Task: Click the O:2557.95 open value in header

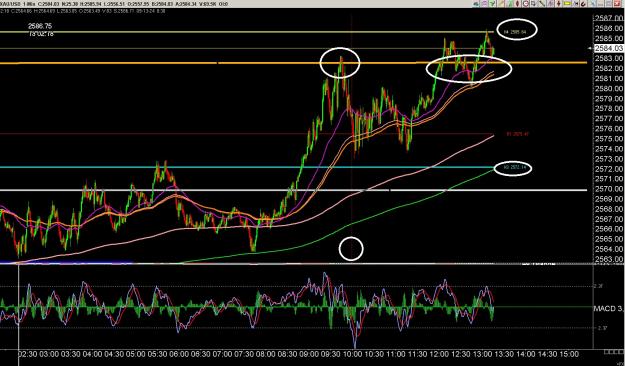Action: 138,4
